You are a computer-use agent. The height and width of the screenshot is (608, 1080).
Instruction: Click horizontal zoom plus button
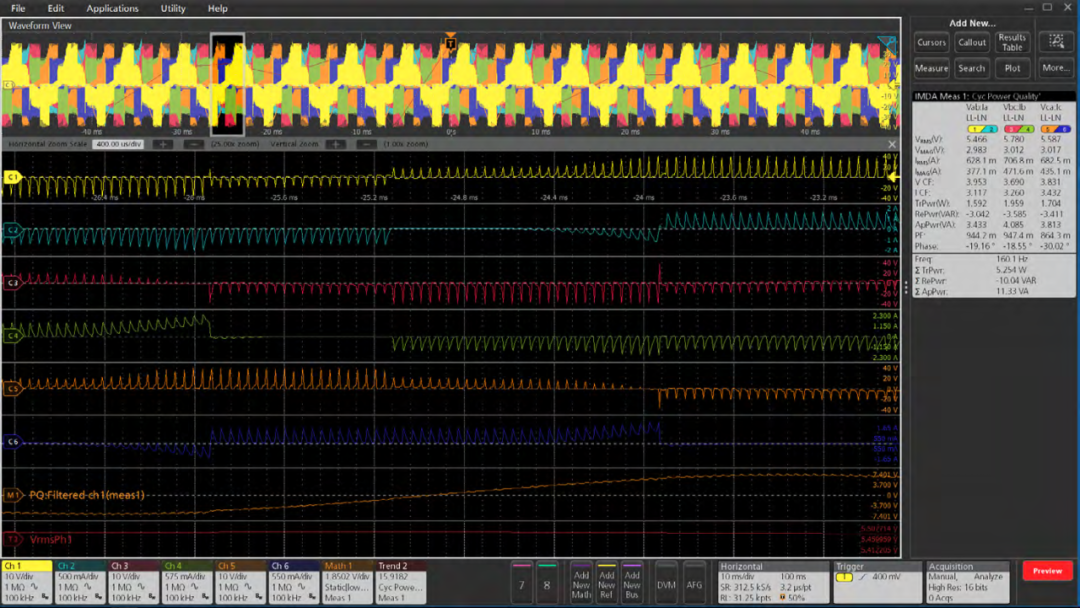coord(162,144)
